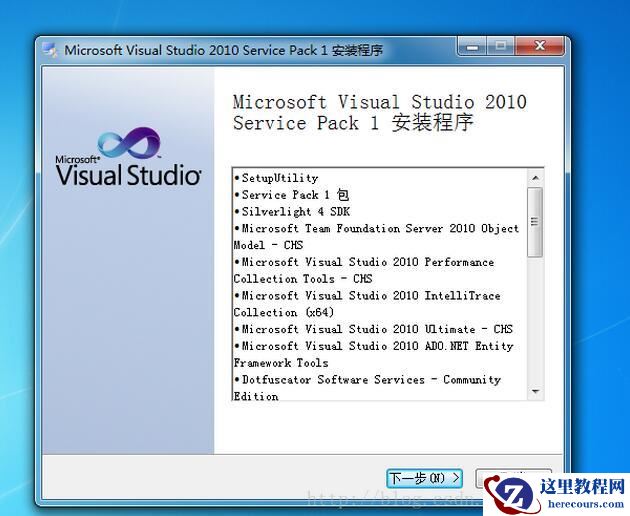
Task: Click the window title bar text
Action: click(x=223, y=50)
